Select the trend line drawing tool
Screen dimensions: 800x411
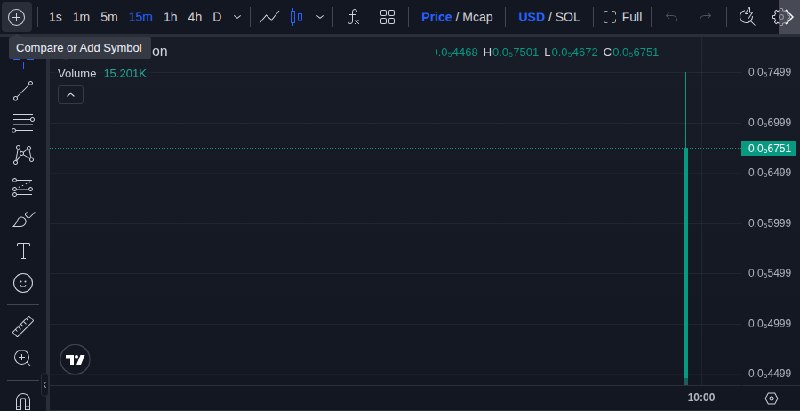pos(23,91)
